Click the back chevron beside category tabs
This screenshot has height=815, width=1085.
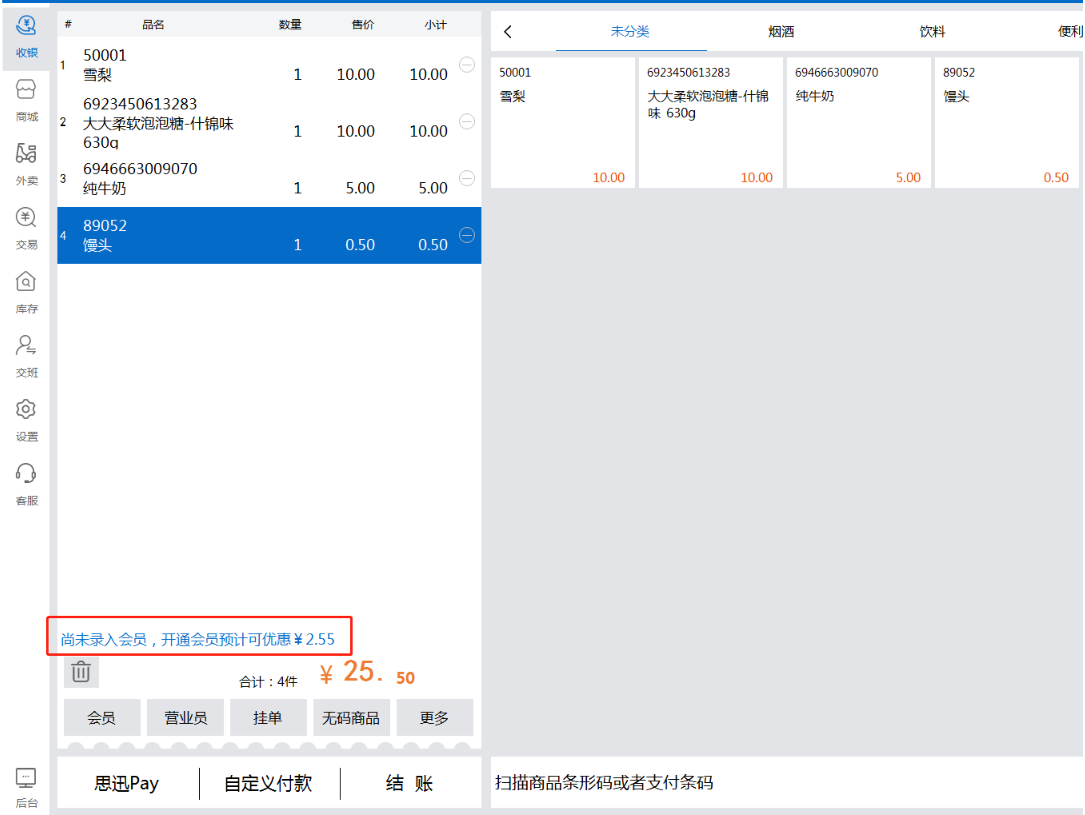[x=508, y=32]
